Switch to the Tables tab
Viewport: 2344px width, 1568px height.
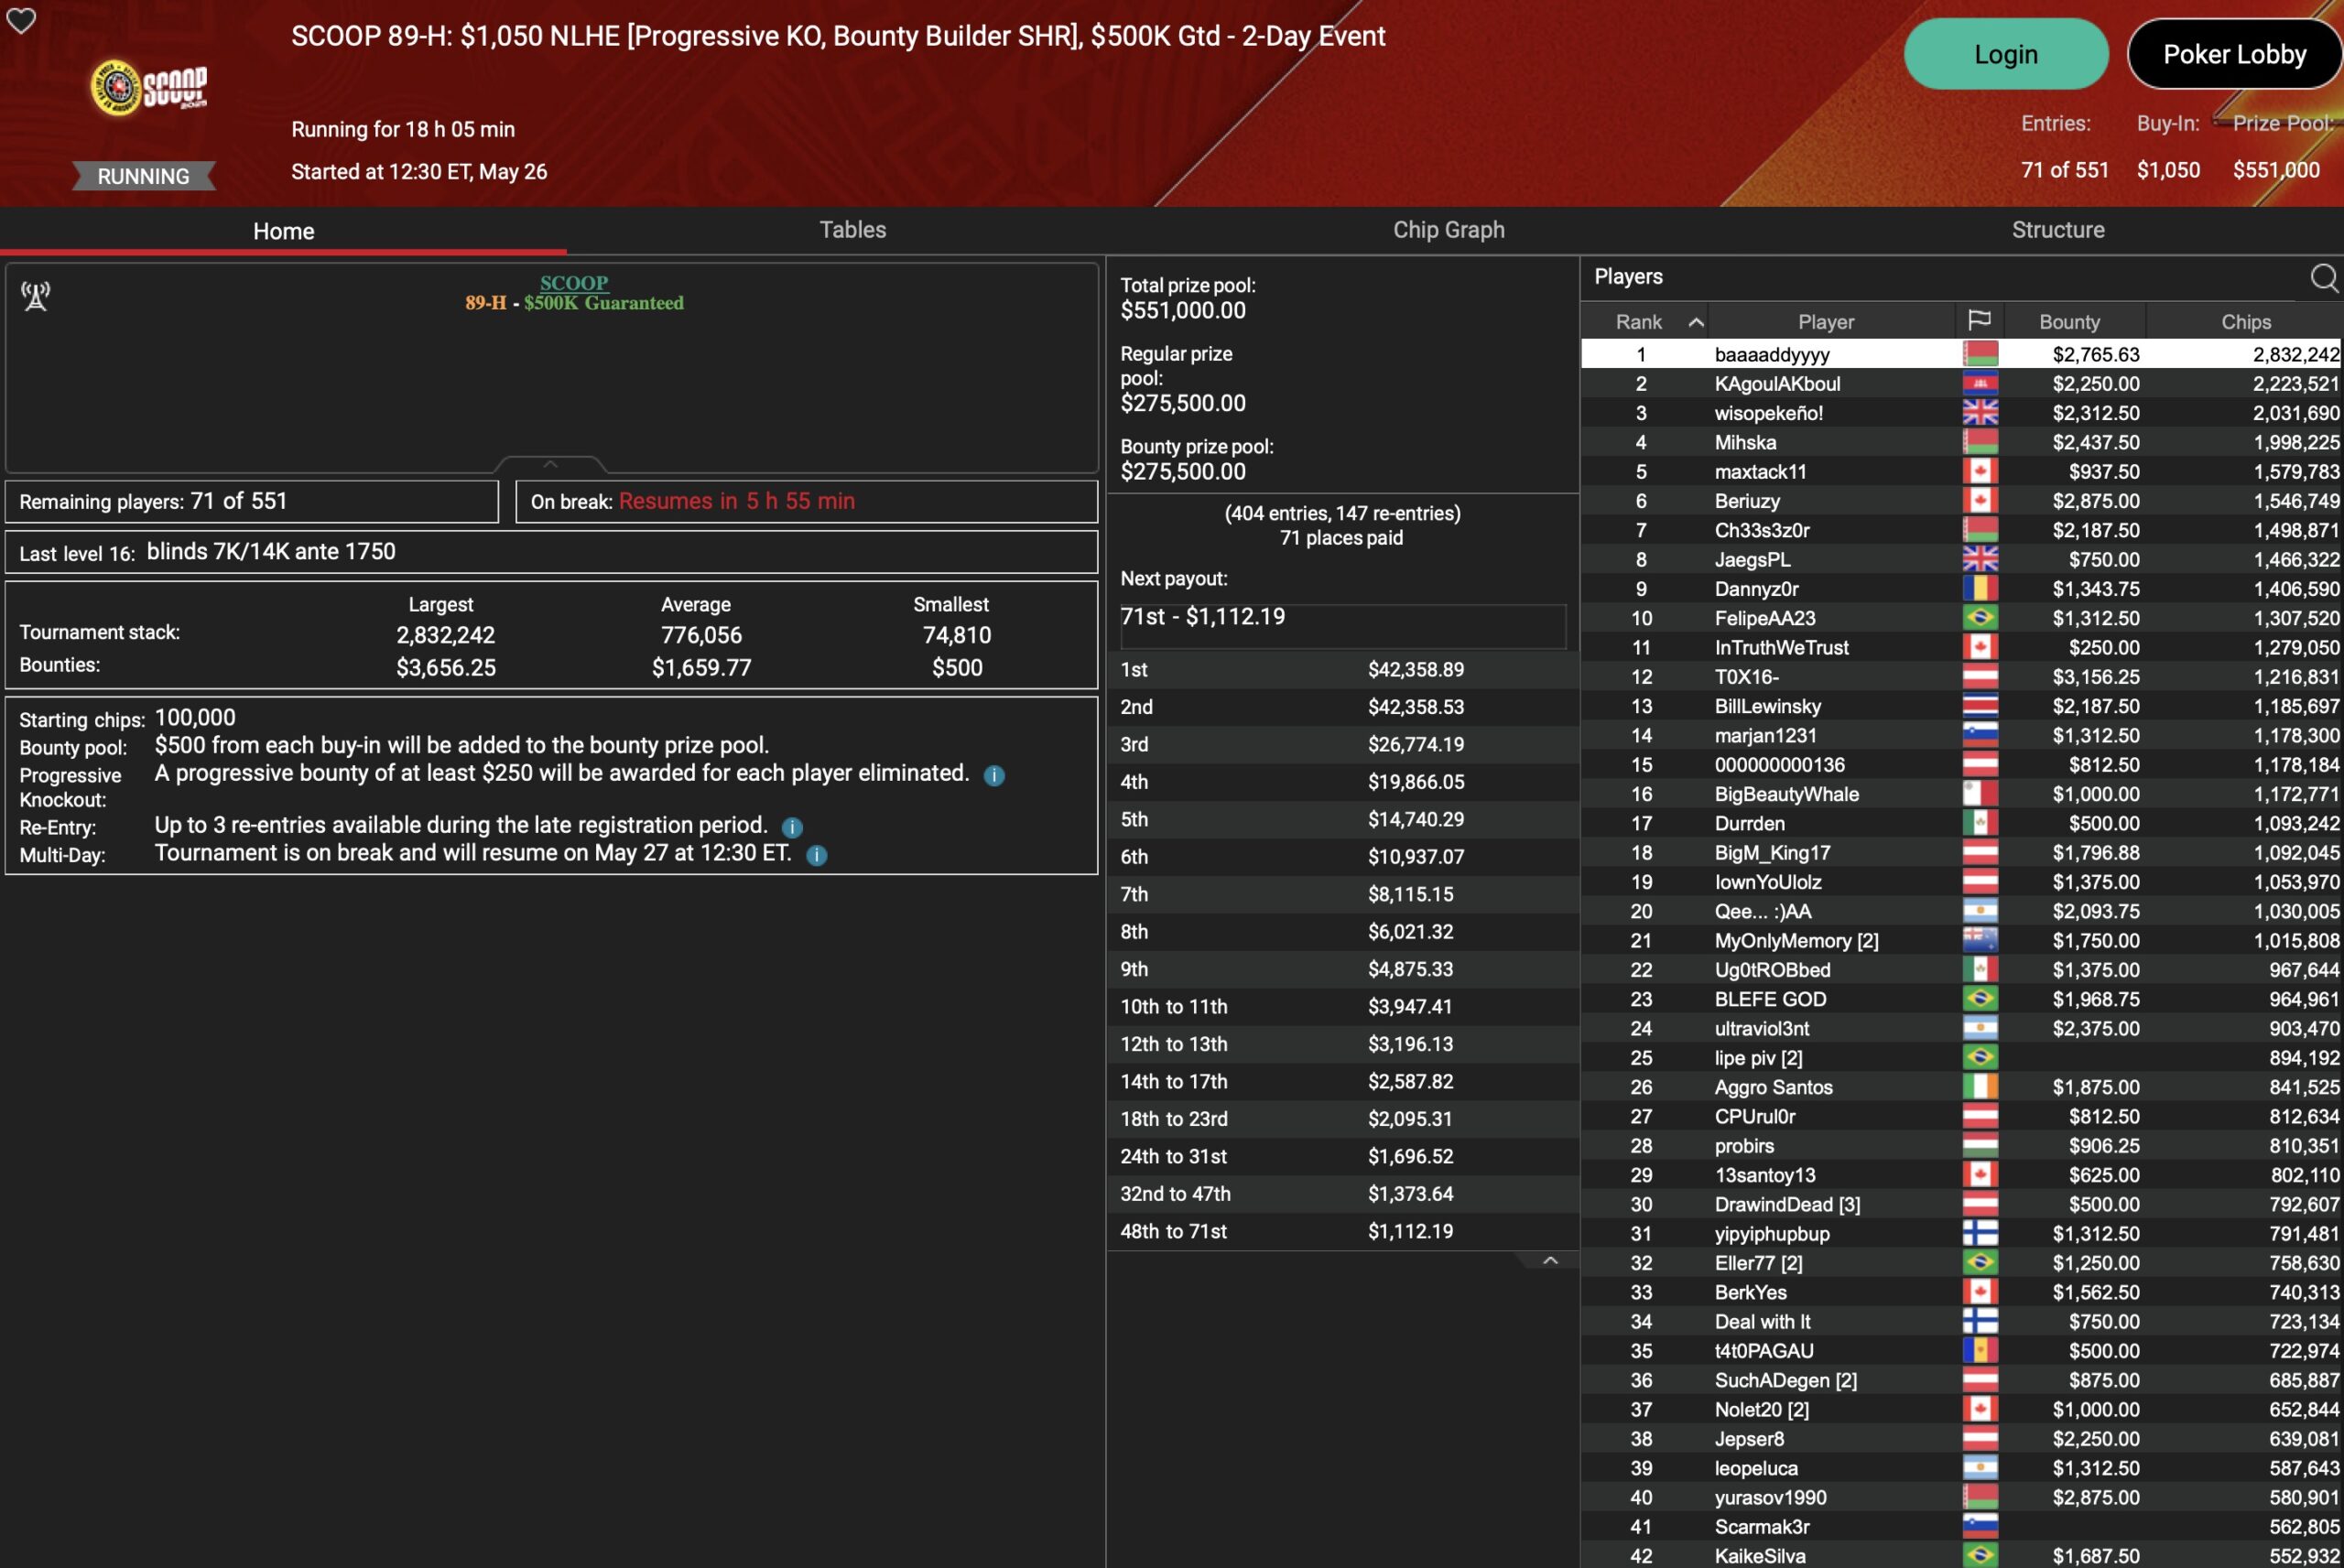(x=853, y=230)
